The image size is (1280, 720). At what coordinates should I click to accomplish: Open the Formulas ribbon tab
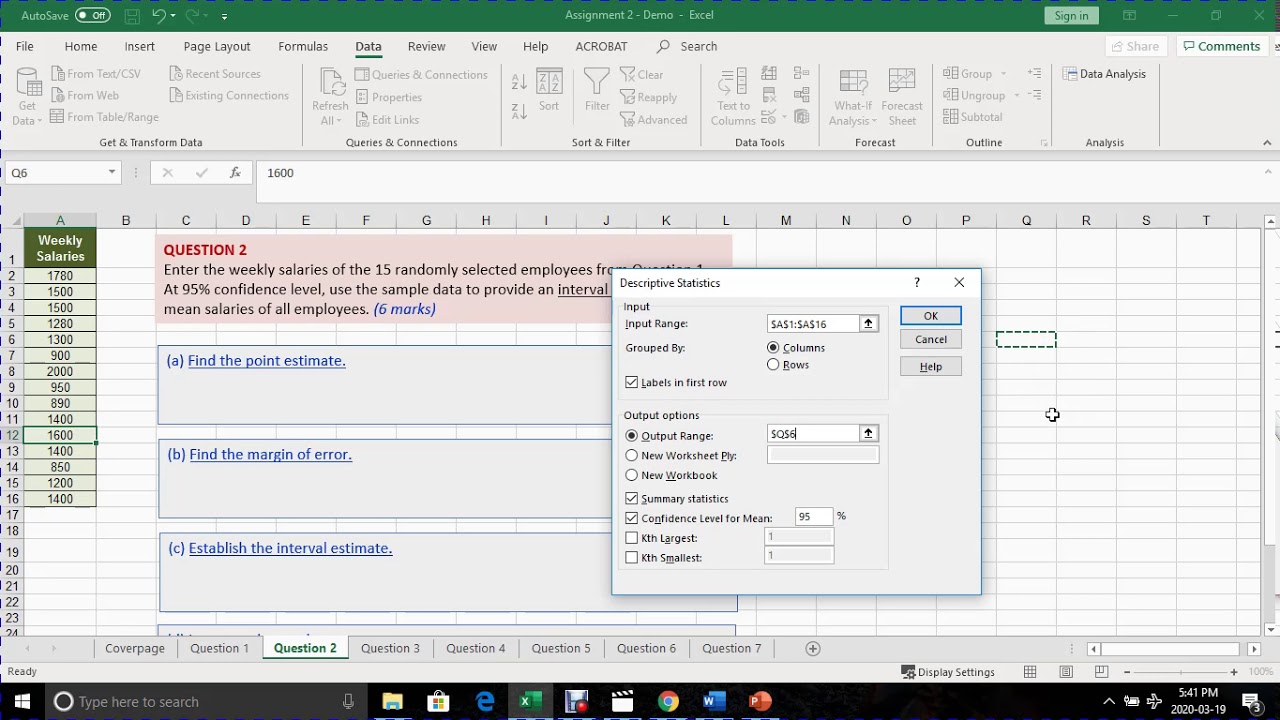(303, 46)
